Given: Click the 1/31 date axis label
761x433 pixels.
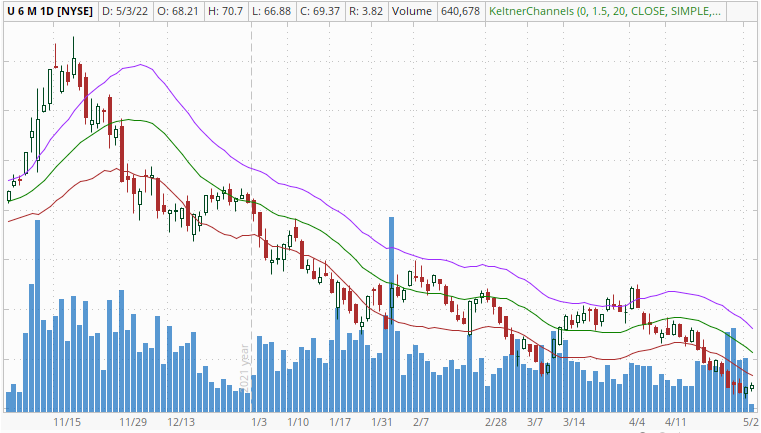Looking at the screenshot, I should click(382, 422).
